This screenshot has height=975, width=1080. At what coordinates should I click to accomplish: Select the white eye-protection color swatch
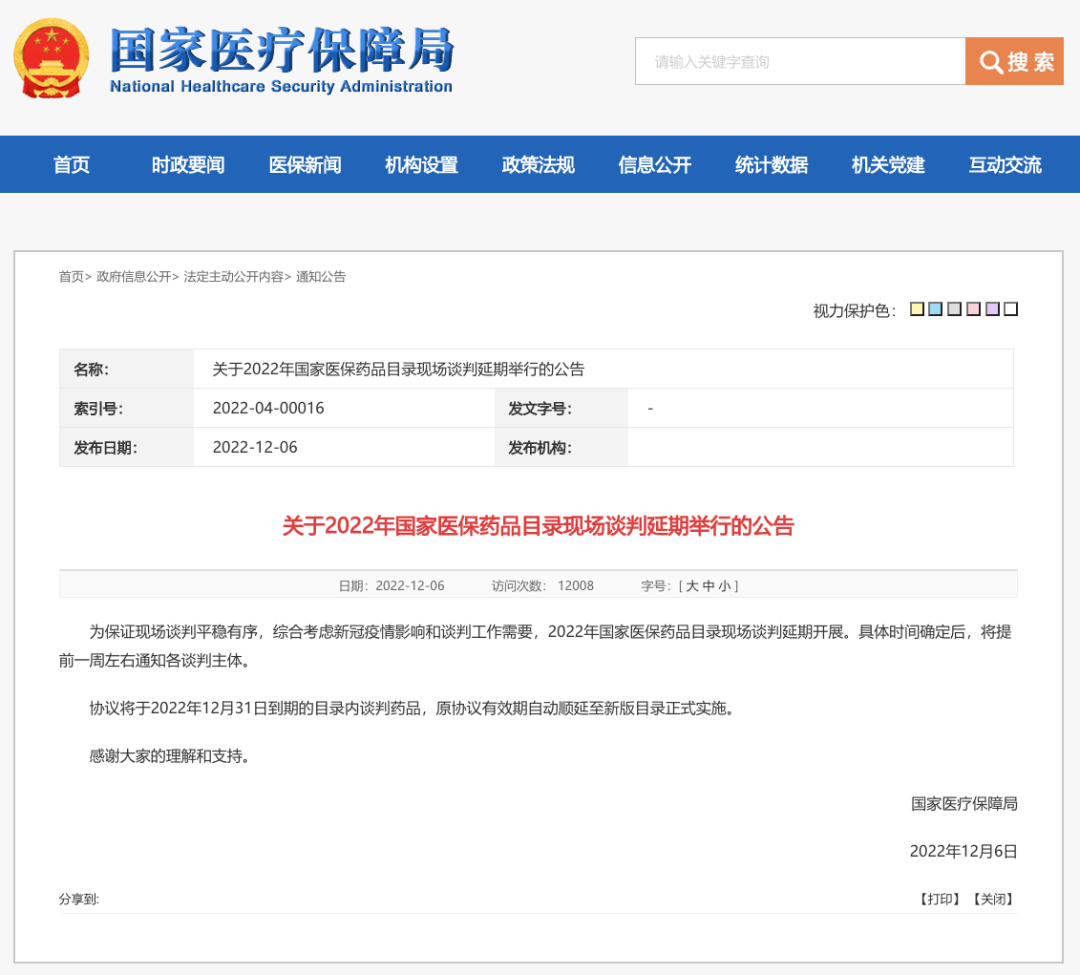1010,309
